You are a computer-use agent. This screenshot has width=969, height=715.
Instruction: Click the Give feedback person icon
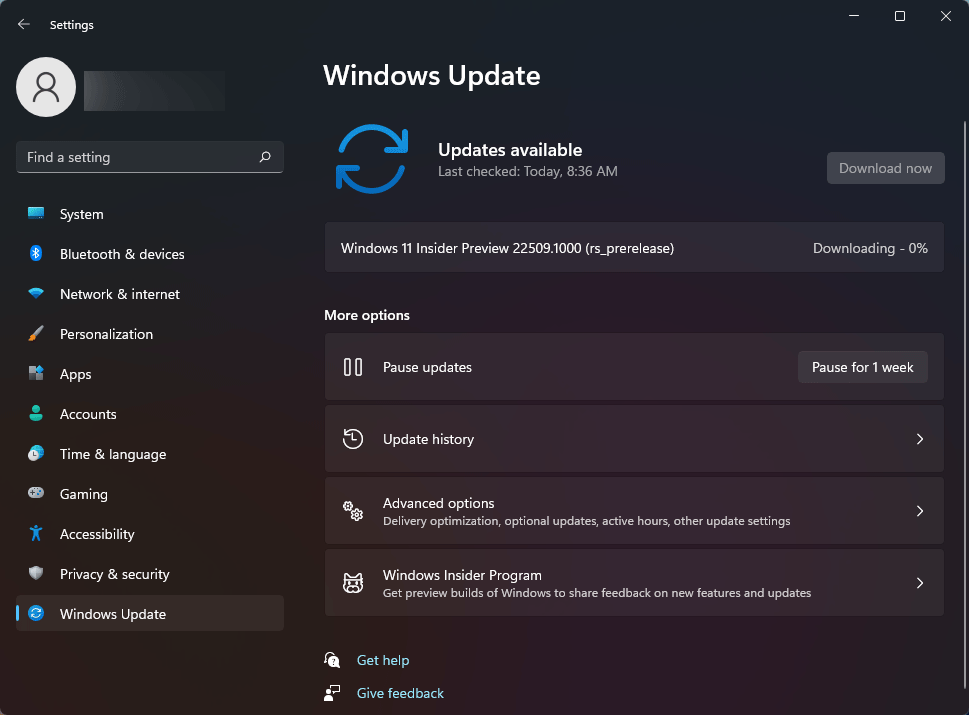click(x=332, y=693)
